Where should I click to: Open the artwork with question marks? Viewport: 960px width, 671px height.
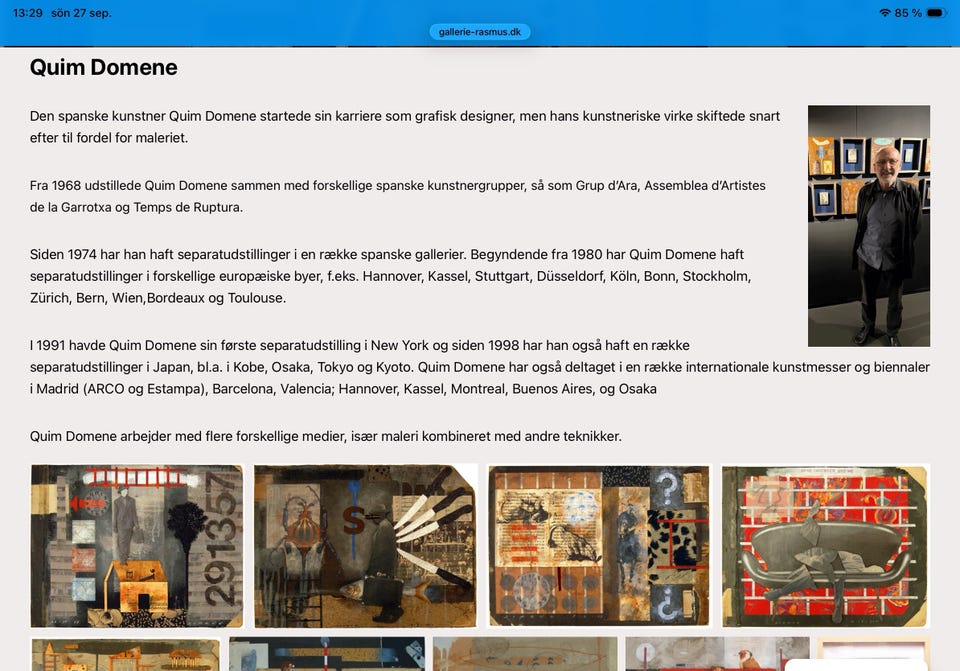(599, 546)
